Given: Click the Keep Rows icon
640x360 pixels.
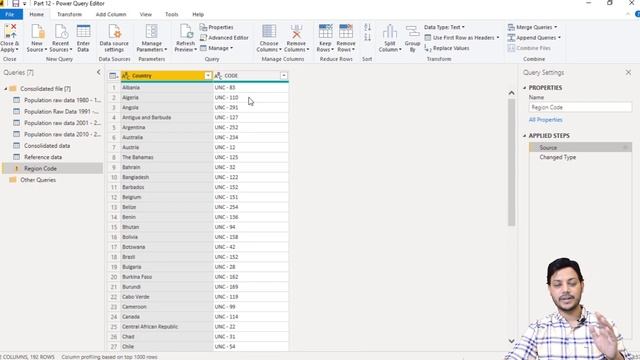Looking at the screenshot, I should coord(325,31).
